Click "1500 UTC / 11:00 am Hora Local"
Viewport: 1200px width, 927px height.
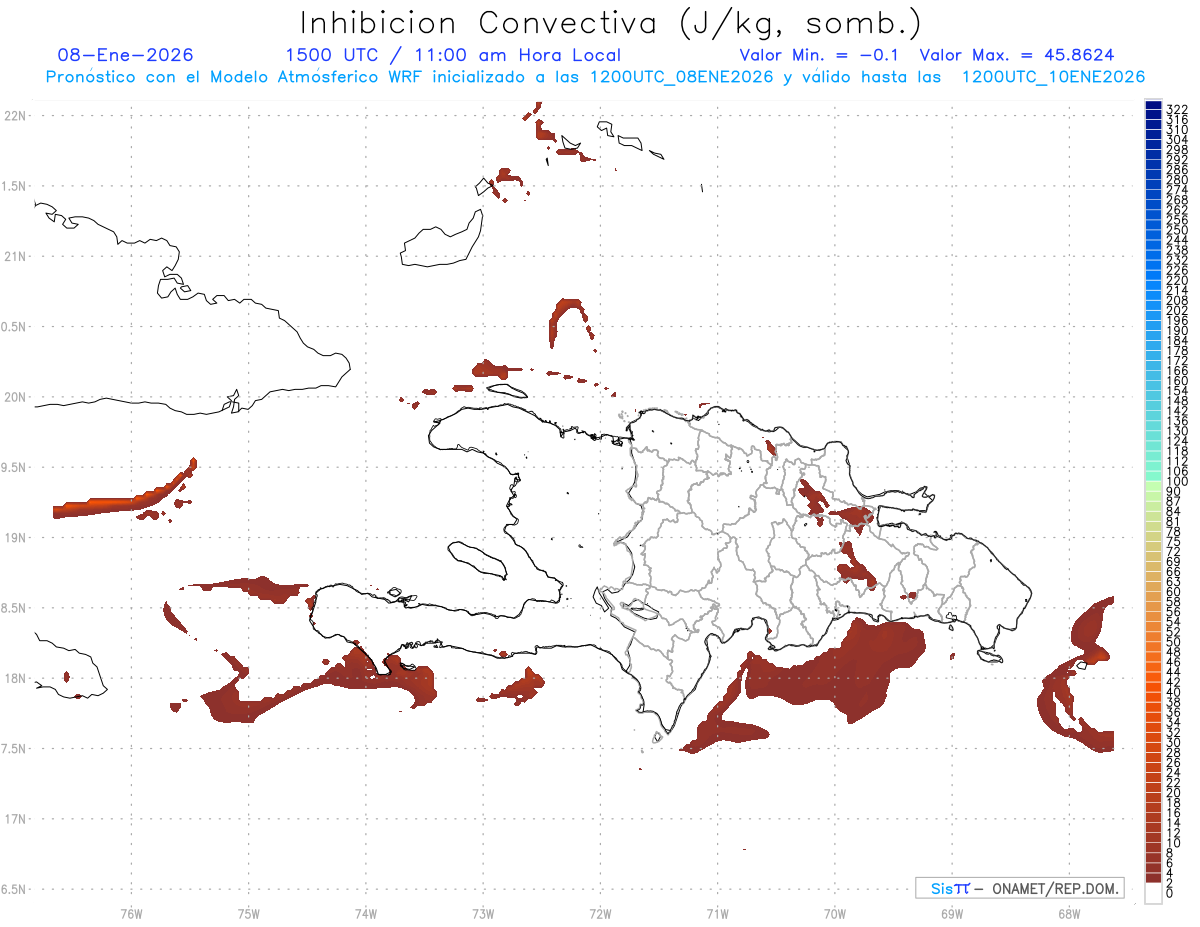click(453, 55)
